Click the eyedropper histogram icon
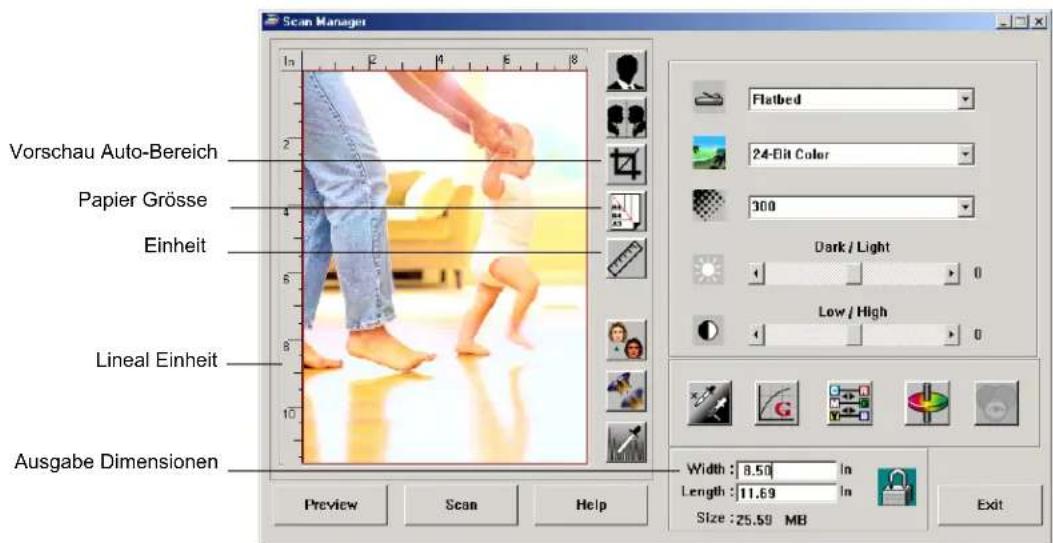This screenshot has height=543, width=1053. [626, 443]
